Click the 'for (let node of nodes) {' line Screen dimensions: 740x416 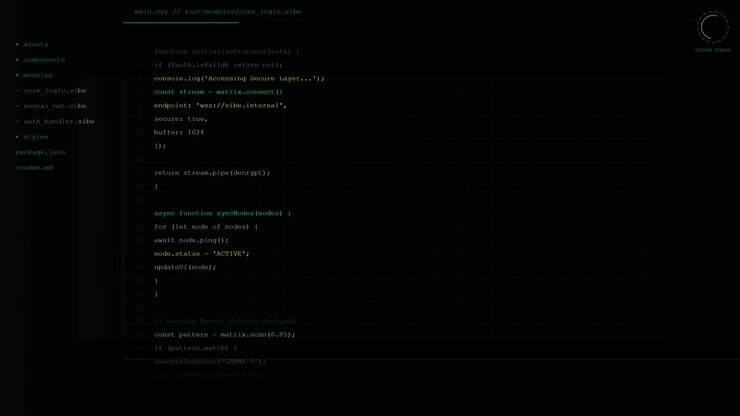tap(206, 227)
